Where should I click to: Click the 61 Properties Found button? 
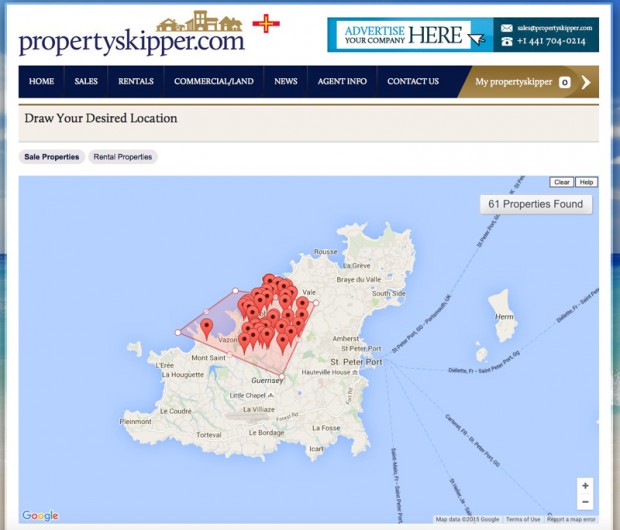[x=535, y=204]
